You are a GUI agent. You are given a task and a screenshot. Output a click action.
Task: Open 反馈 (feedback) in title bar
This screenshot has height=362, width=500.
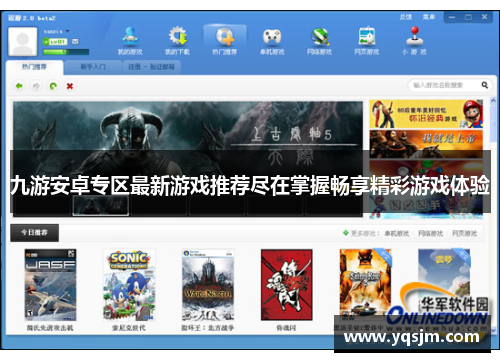406,17
